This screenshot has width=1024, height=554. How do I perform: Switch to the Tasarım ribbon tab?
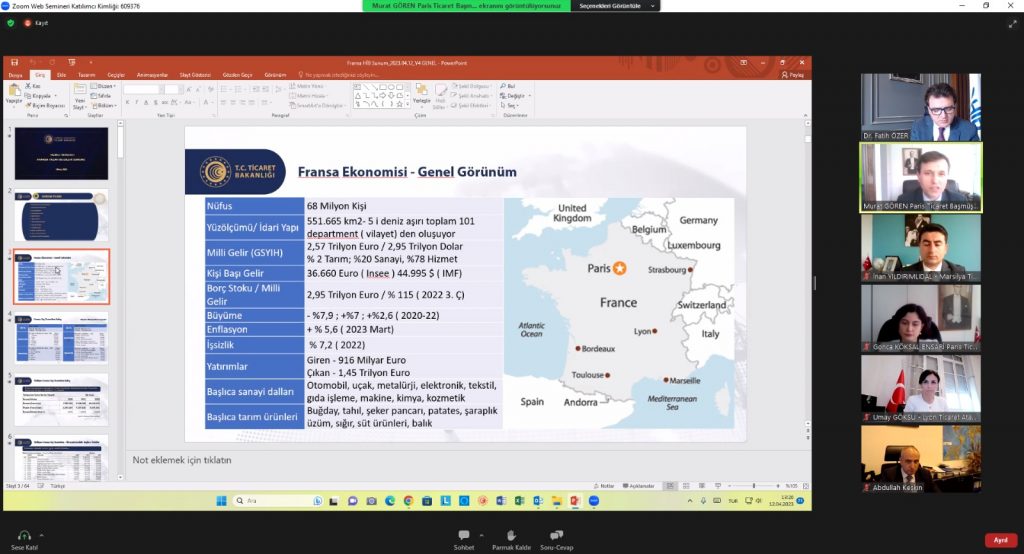[x=86, y=75]
